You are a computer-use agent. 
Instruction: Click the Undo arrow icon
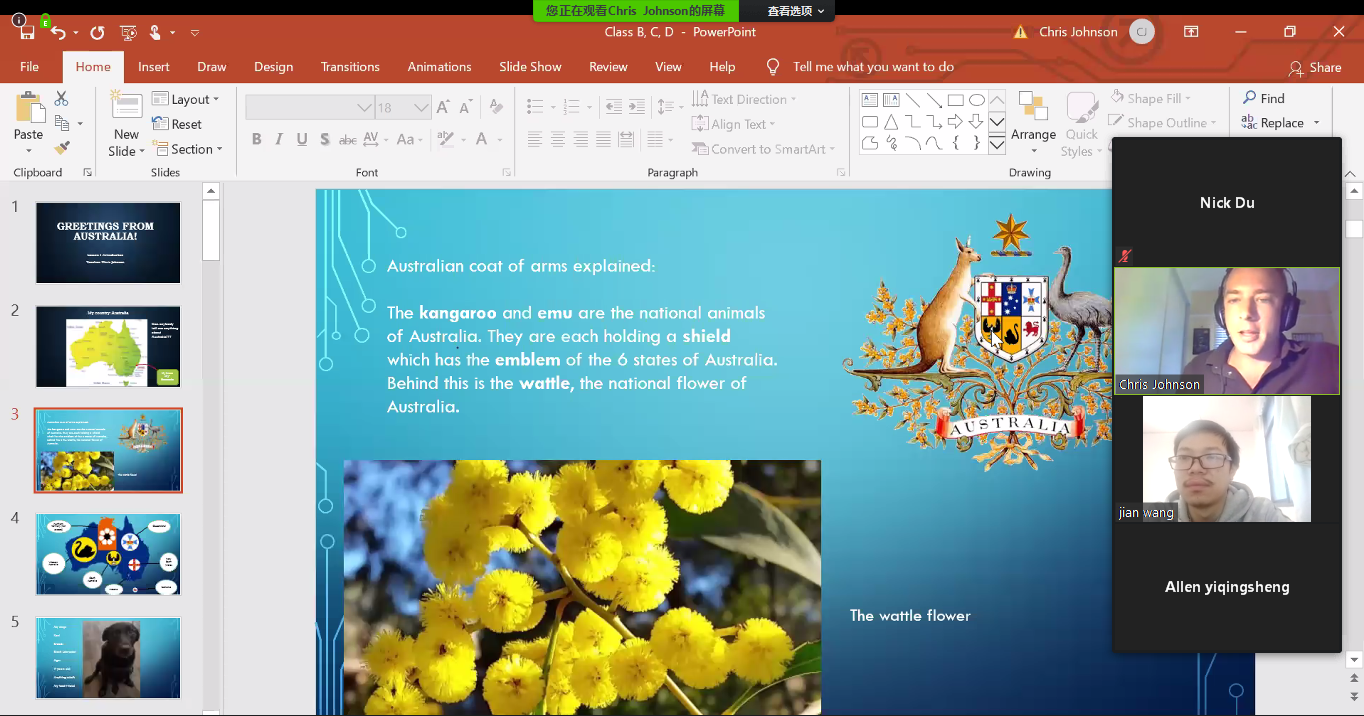click(x=58, y=33)
